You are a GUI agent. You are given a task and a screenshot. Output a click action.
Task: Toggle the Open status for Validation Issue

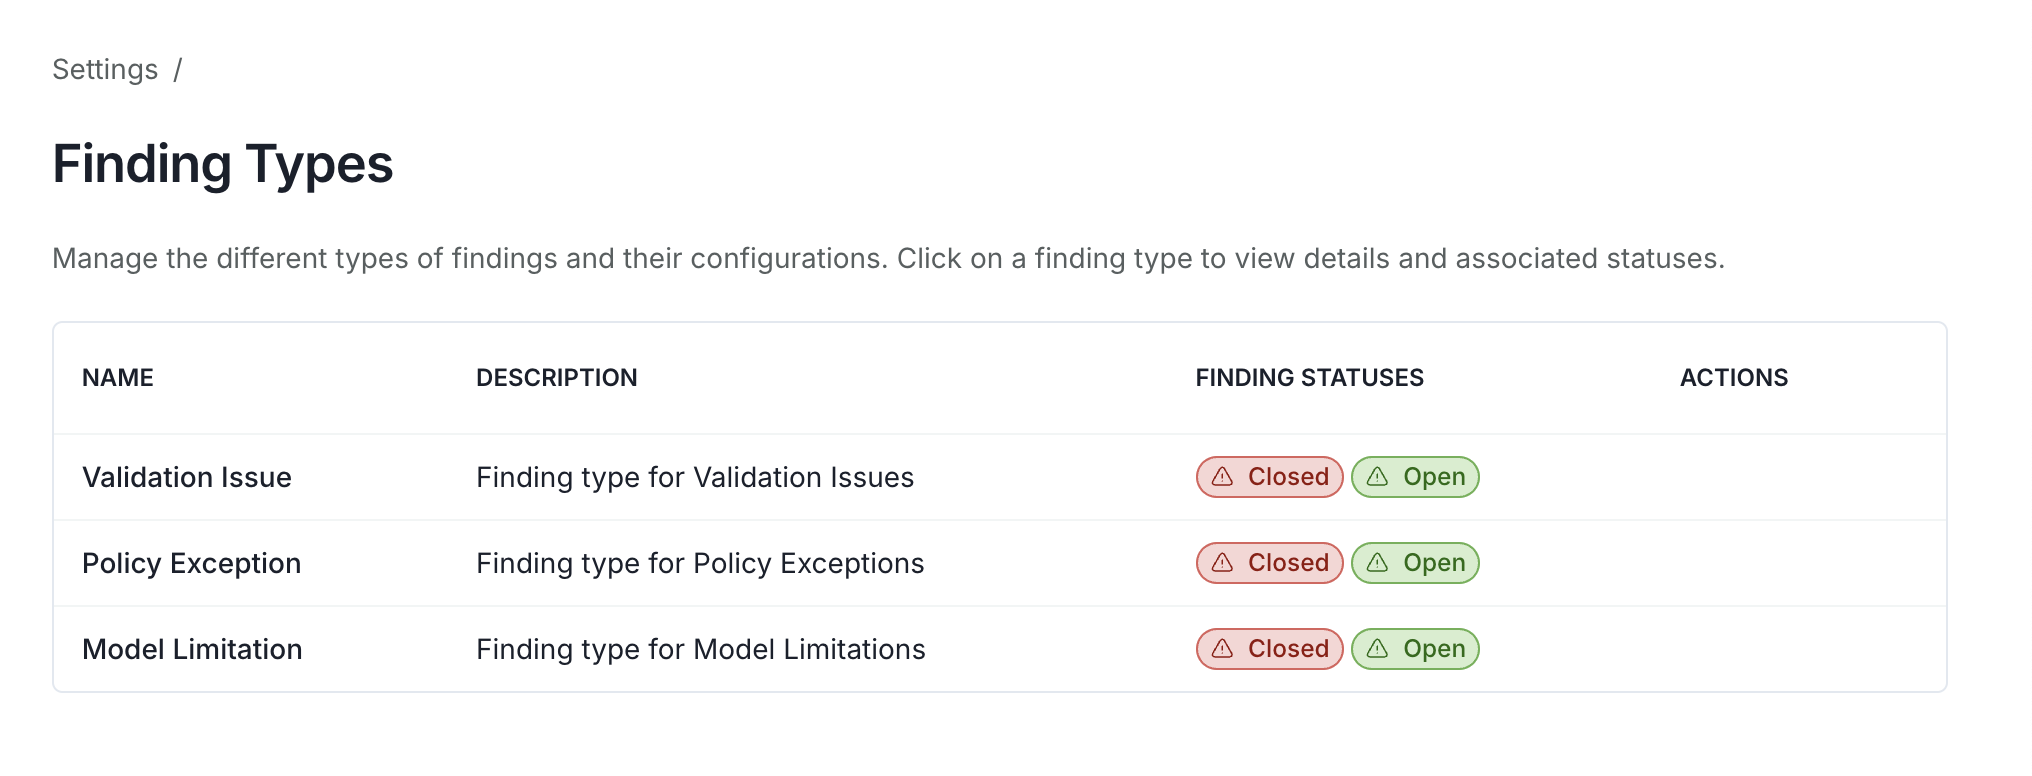[1414, 477]
